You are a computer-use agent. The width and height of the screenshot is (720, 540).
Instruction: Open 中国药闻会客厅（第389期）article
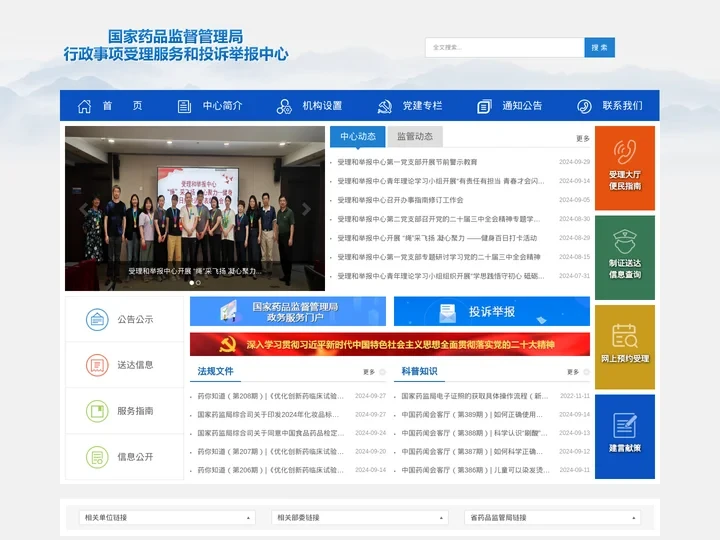[472, 415]
